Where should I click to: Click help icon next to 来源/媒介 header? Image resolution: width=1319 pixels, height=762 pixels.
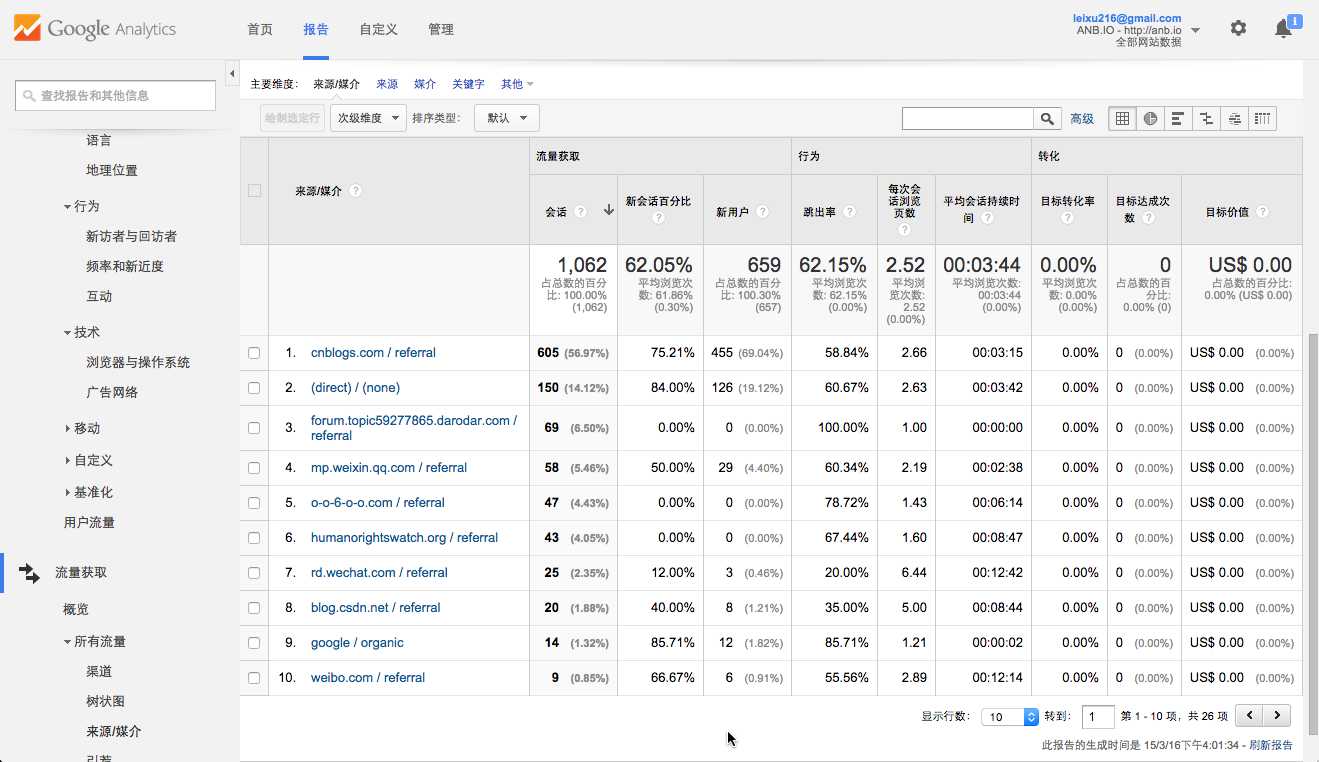tap(355, 191)
